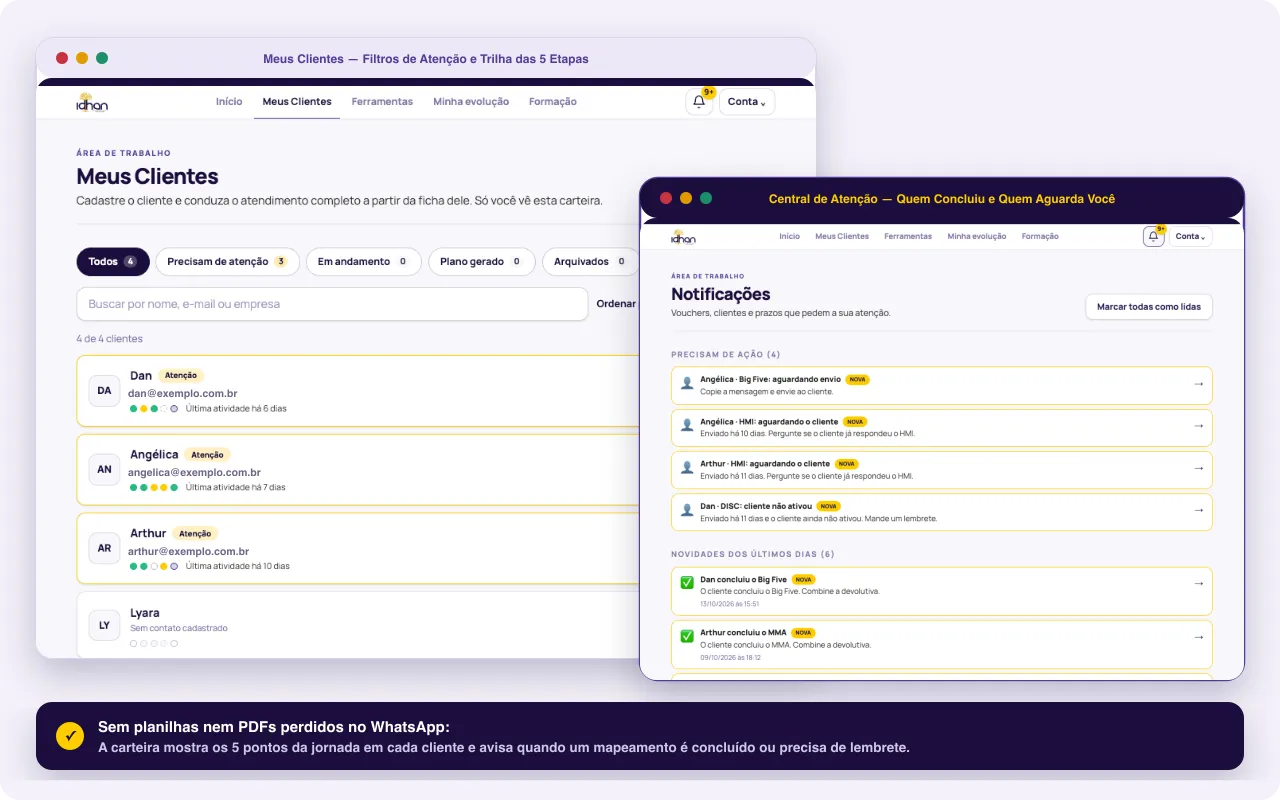Open Arthur HMI aguardando o cliente notification
The width and height of the screenshot is (1280, 800).
(x=942, y=469)
